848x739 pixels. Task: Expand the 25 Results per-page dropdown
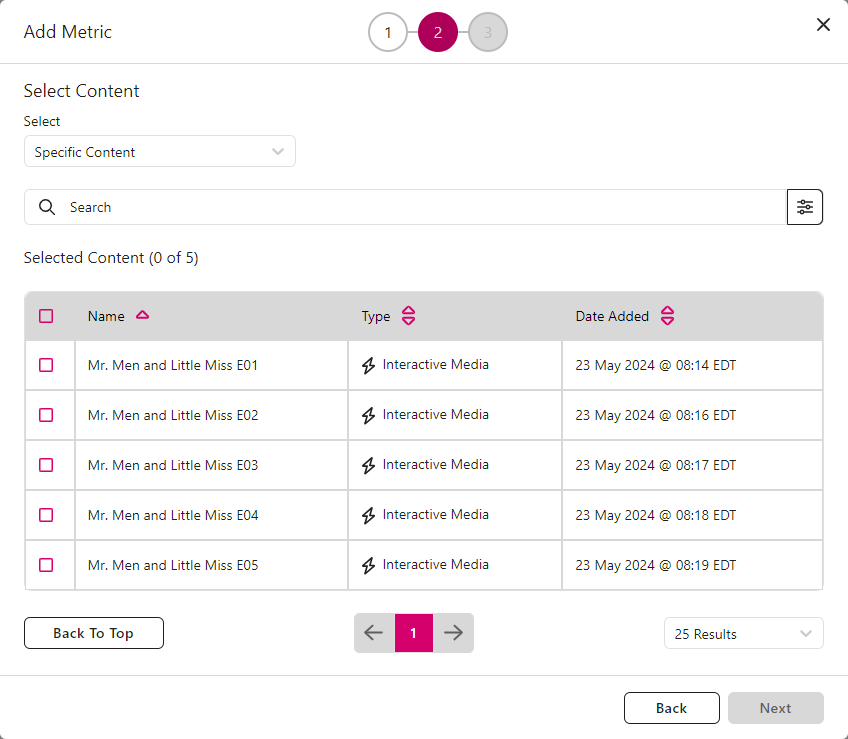[x=743, y=634]
